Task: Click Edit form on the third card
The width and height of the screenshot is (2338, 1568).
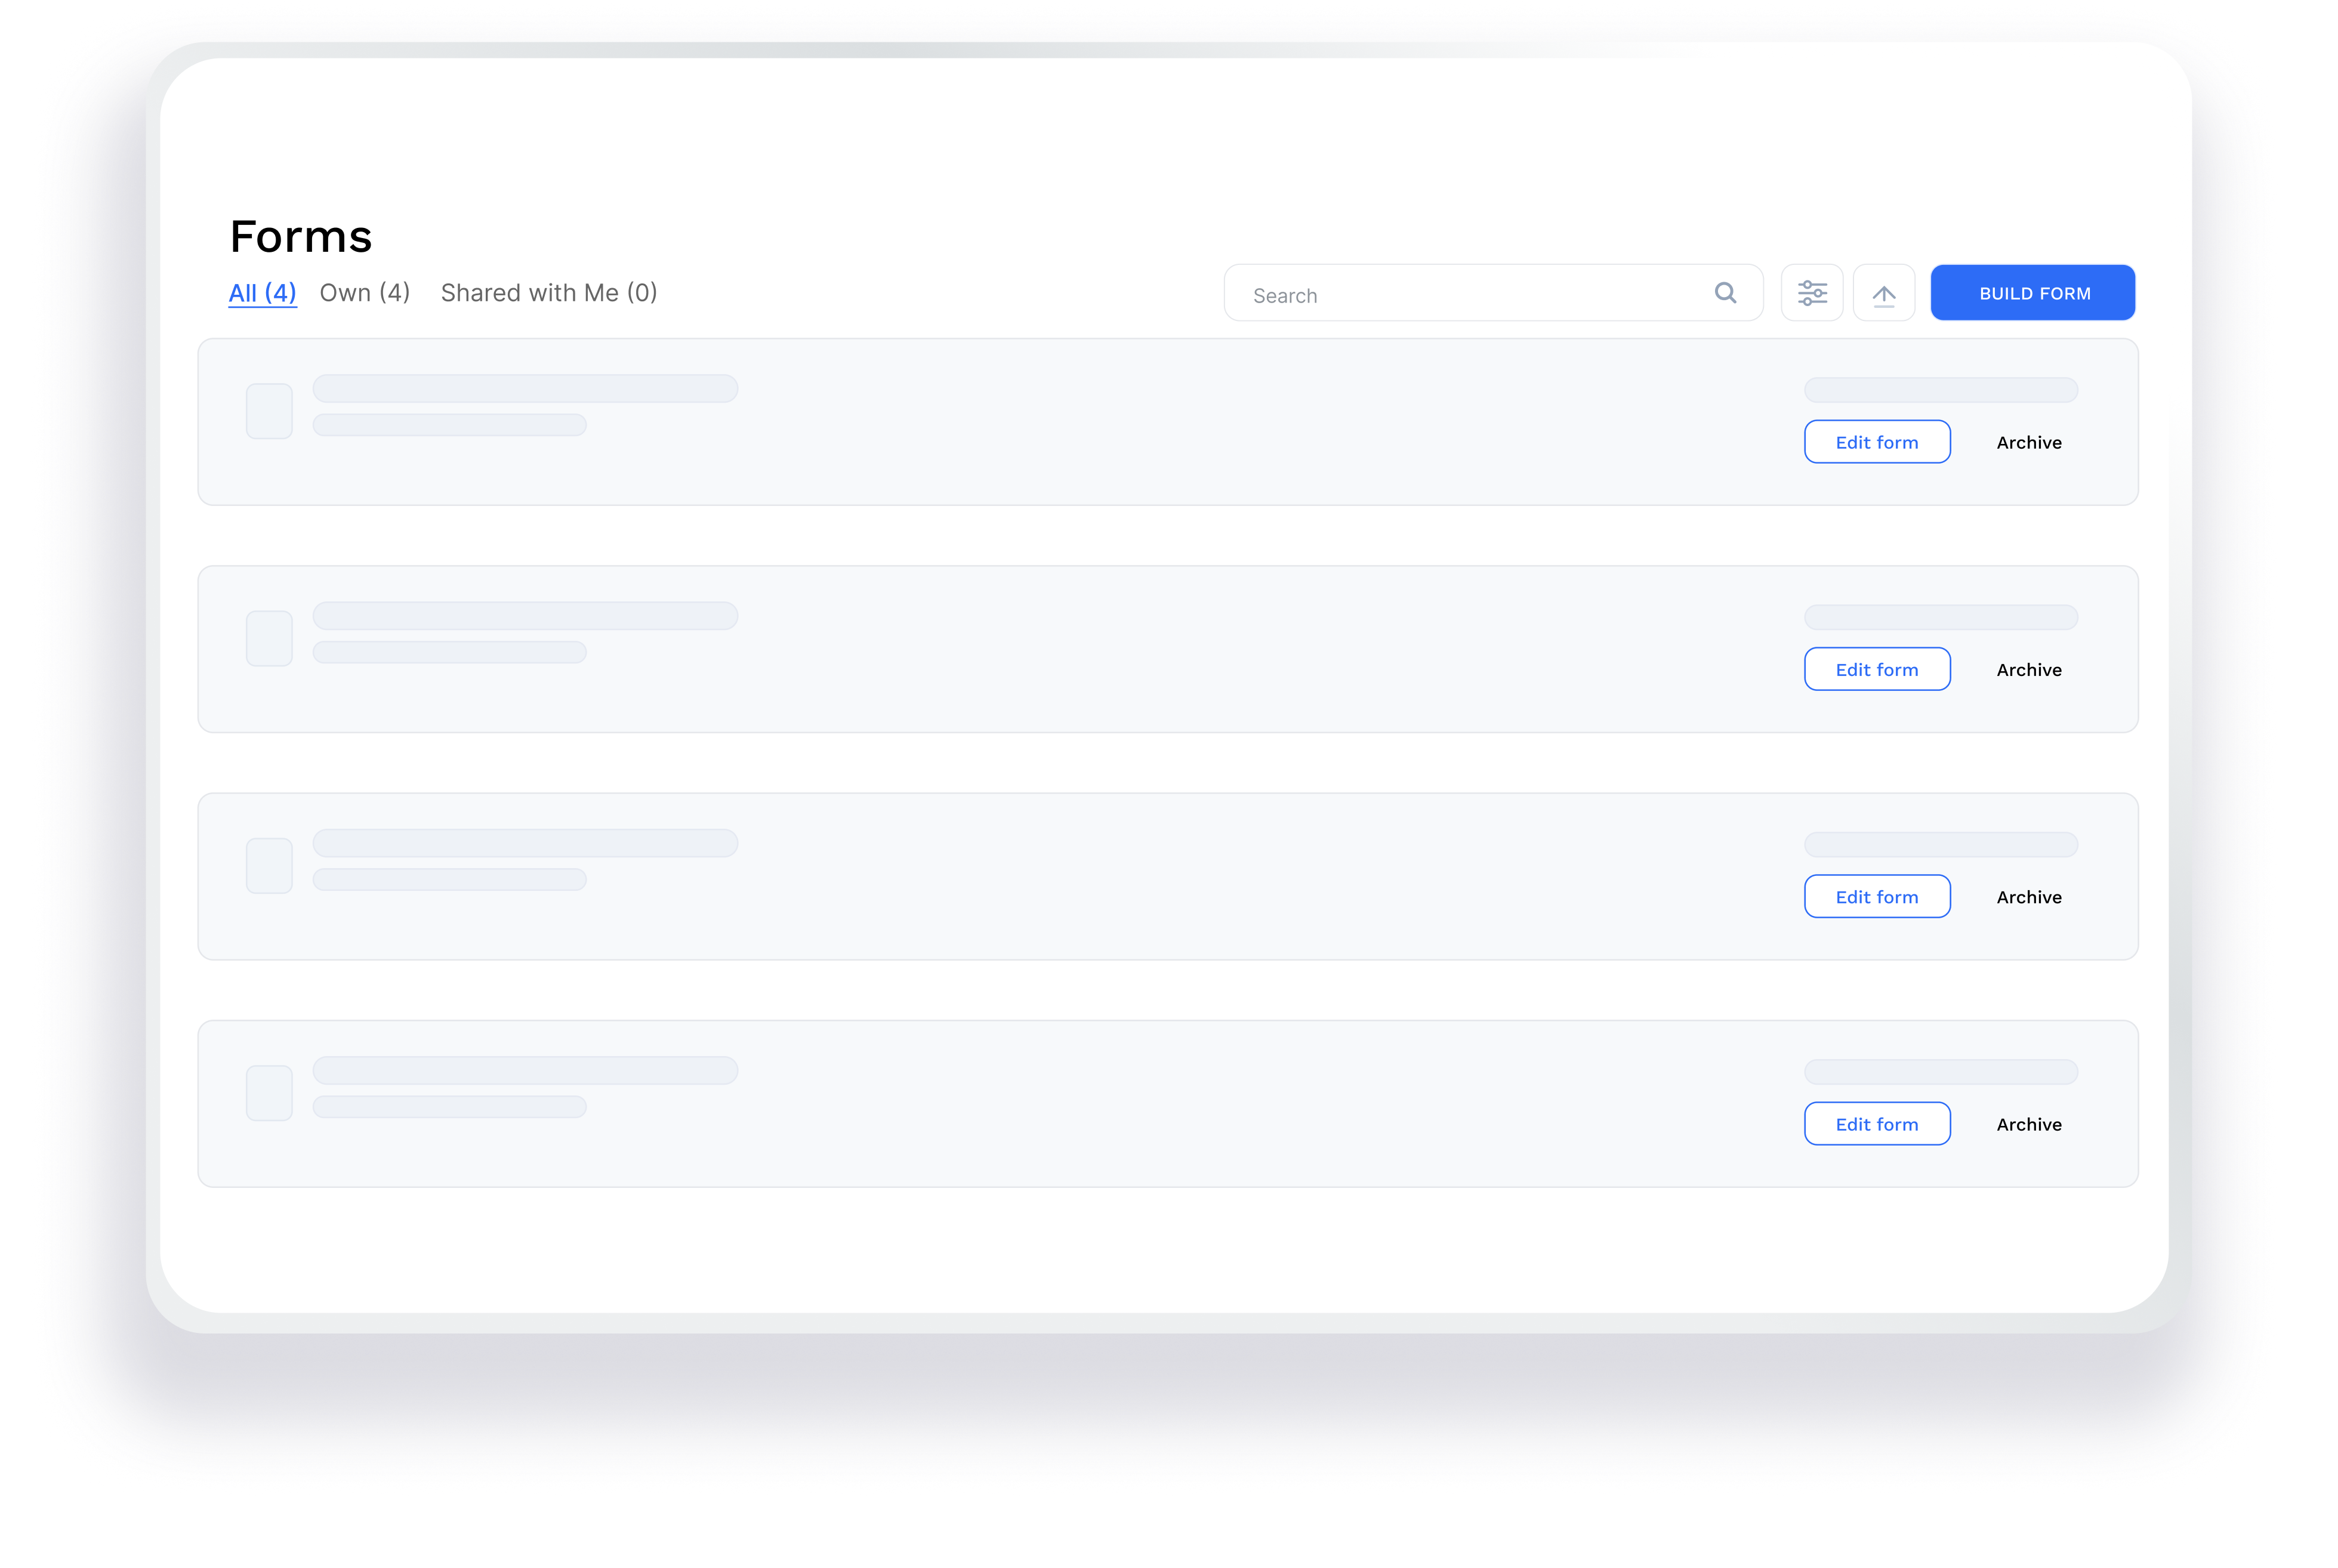Action: [x=1877, y=896]
